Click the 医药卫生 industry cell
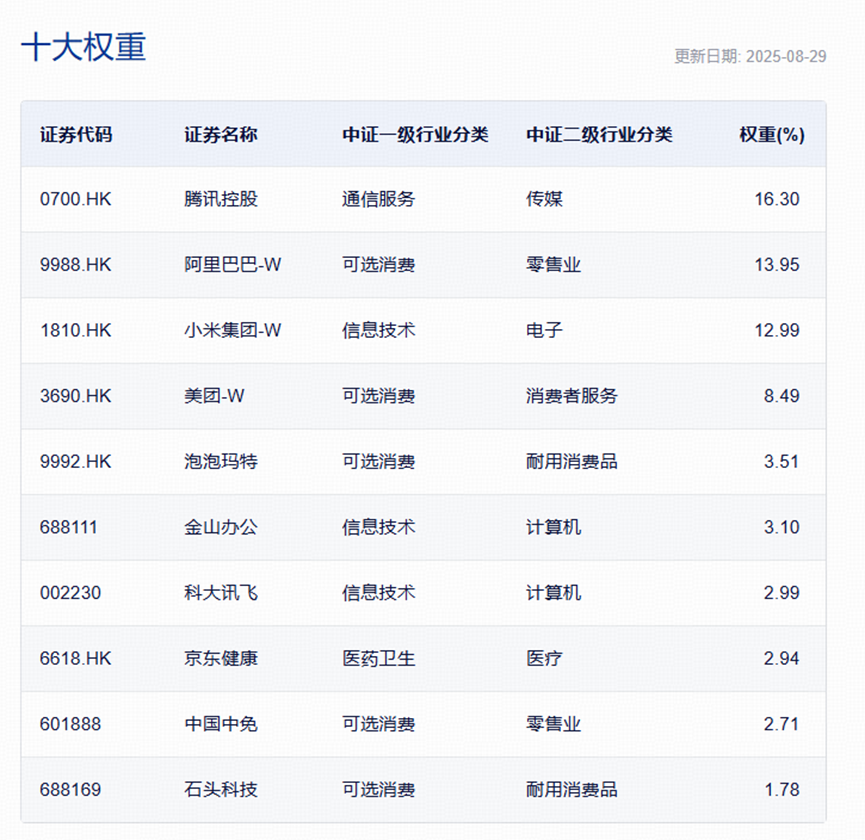Screen dimensions: 865x840 click(x=378, y=659)
